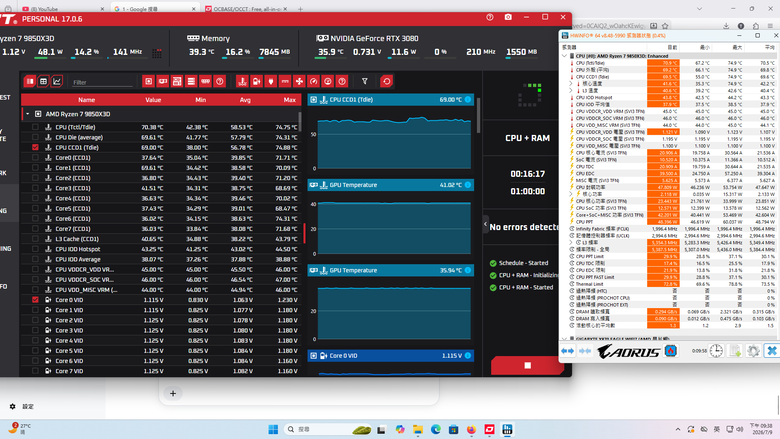Check the Core 7 VID checkbox
This screenshot has width=780, height=439.
click(x=35, y=371)
